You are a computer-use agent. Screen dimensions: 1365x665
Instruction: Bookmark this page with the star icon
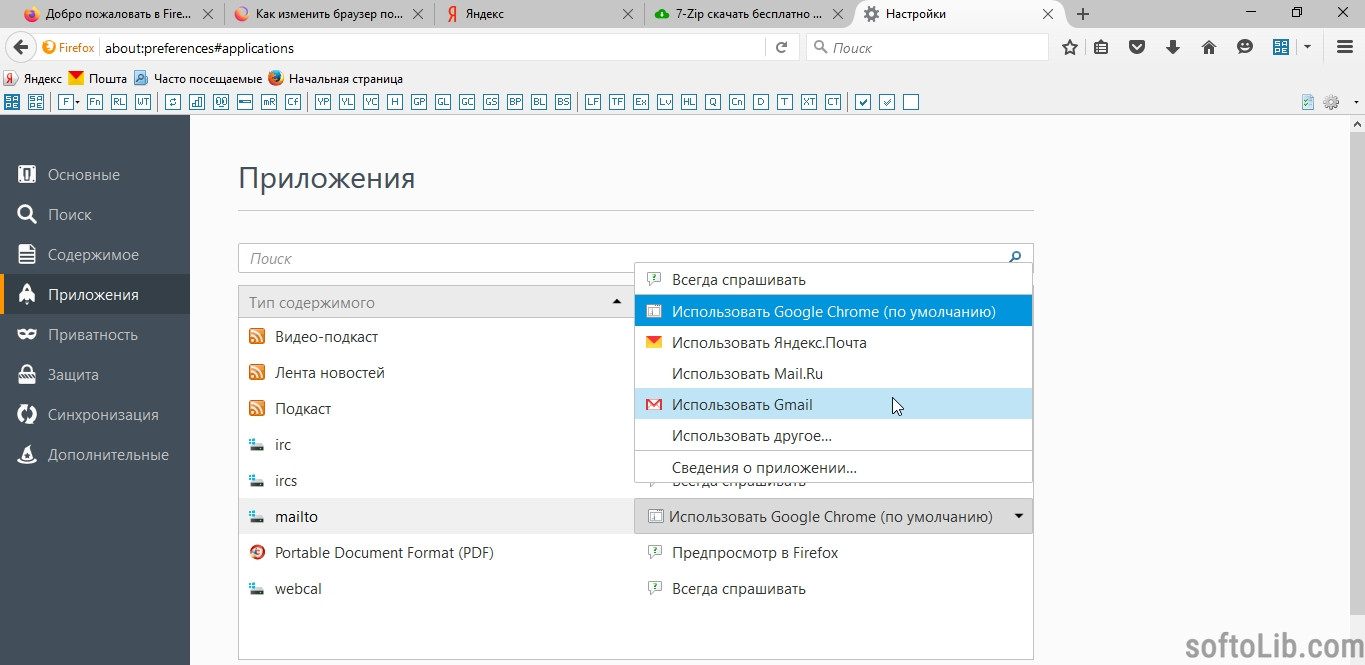click(x=1070, y=47)
